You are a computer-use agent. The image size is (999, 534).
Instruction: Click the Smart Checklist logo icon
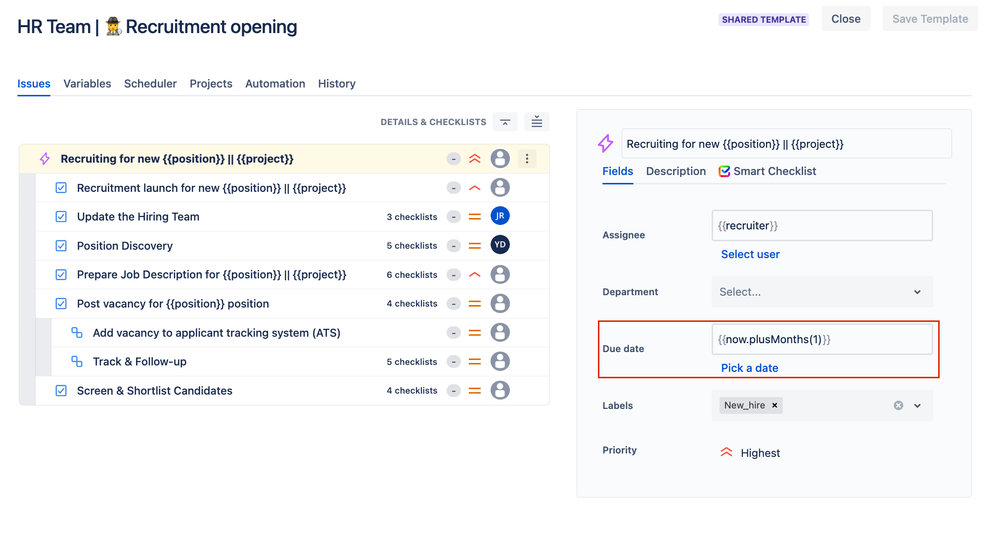pyautogui.click(x=724, y=171)
